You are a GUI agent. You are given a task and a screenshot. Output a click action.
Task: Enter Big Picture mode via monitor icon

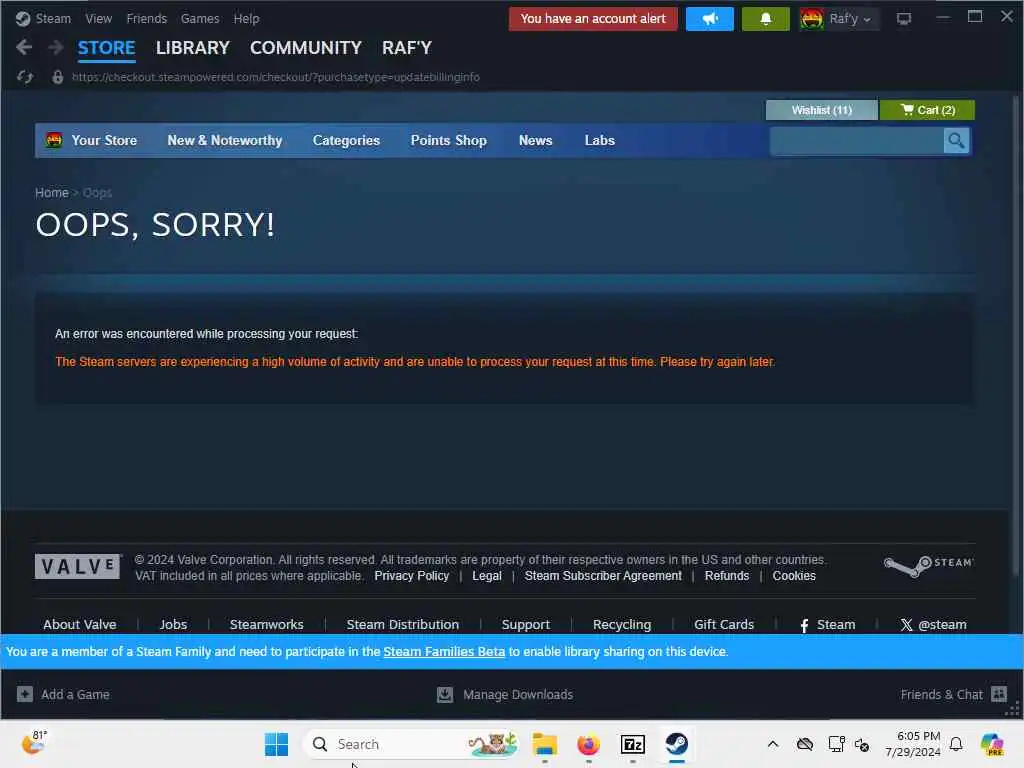tap(903, 19)
